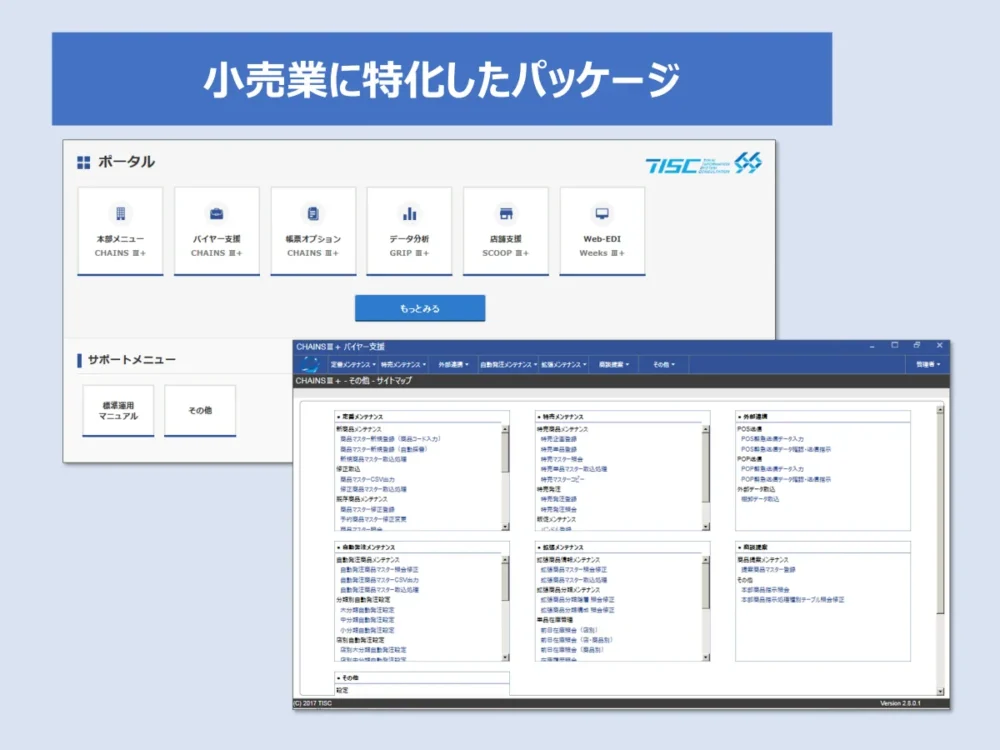Click the 商品マスターCSV出力 link
The image size is (1000, 750).
[x=367, y=479]
